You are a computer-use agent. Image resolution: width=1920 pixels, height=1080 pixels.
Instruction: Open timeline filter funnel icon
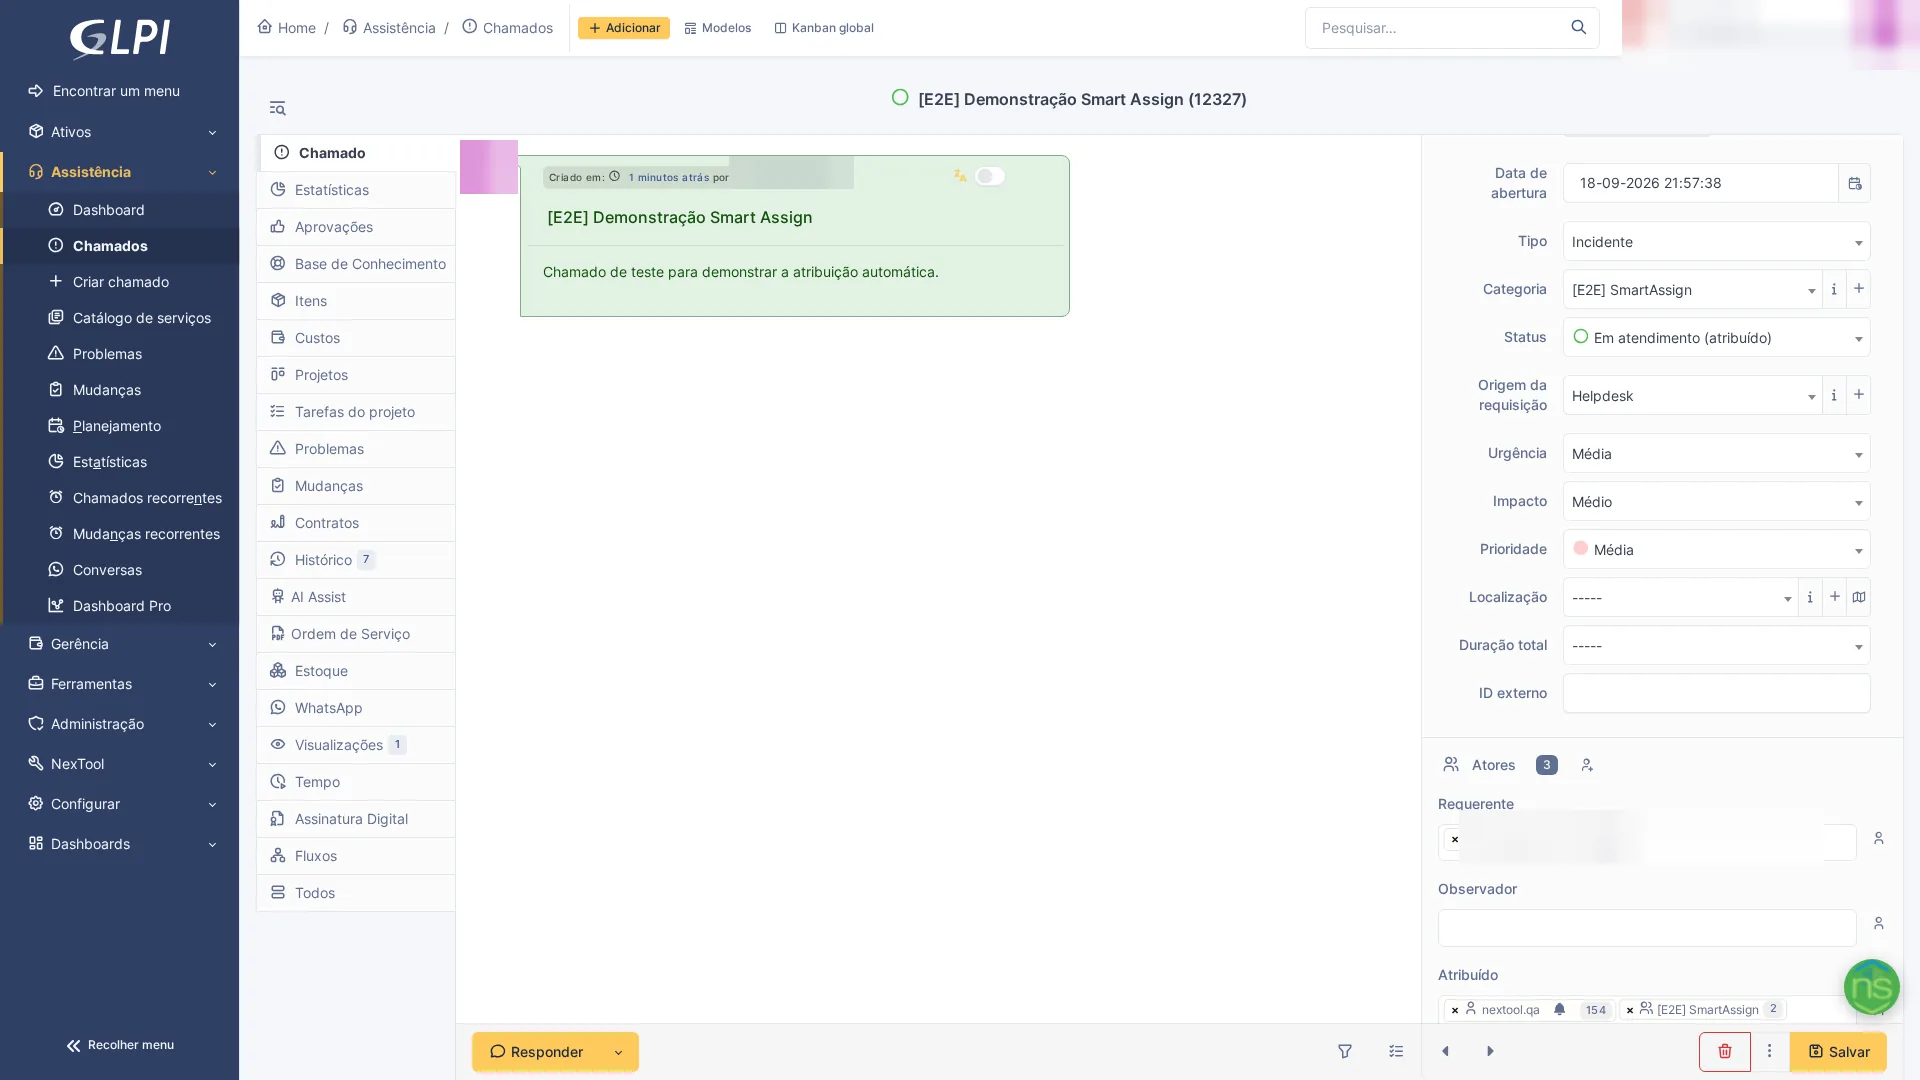coord(1345,1051)
